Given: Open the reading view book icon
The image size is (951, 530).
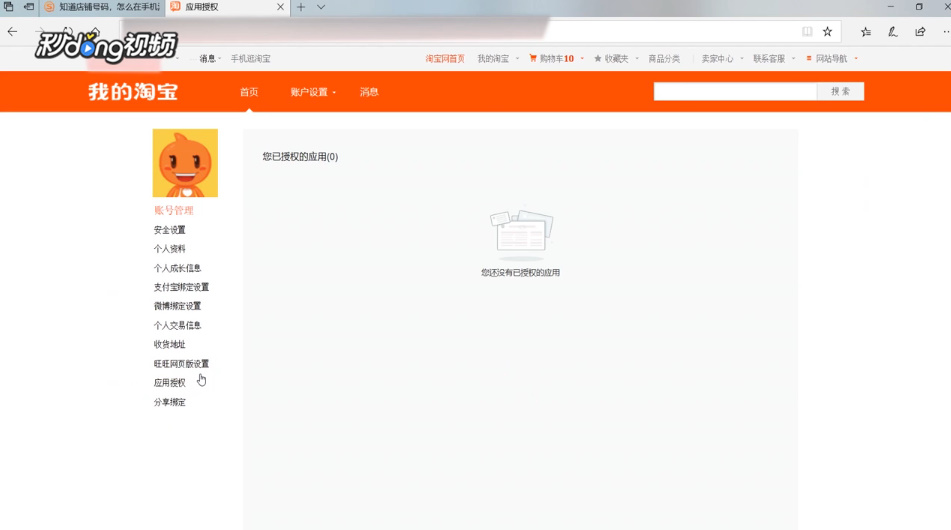Looking at the screenshot, I should pos(807,32).
